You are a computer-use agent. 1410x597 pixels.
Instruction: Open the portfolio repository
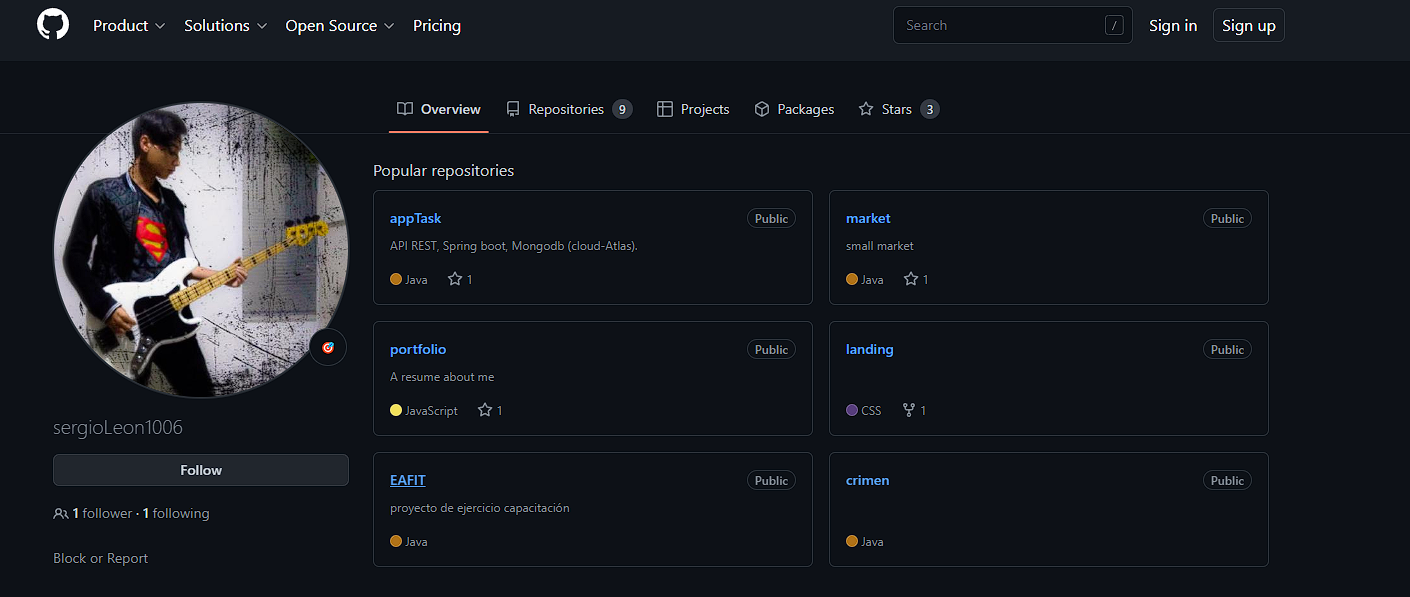coord(418,349)
